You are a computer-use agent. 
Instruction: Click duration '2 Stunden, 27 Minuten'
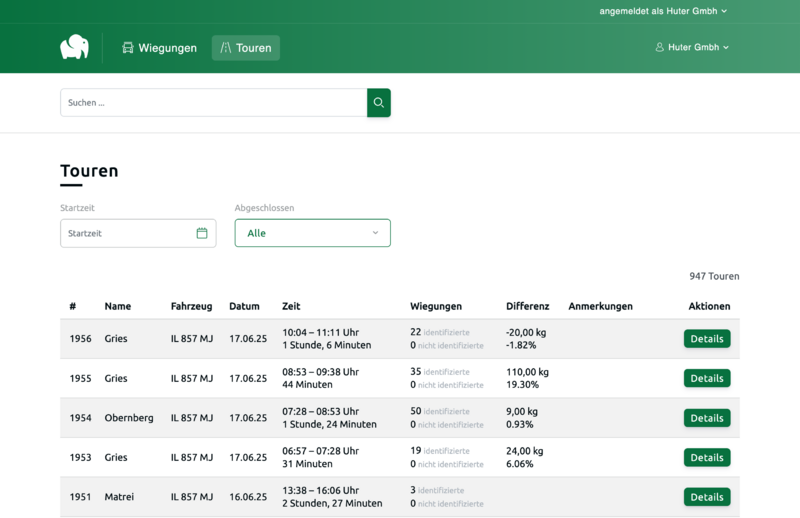tap(332, 503)
